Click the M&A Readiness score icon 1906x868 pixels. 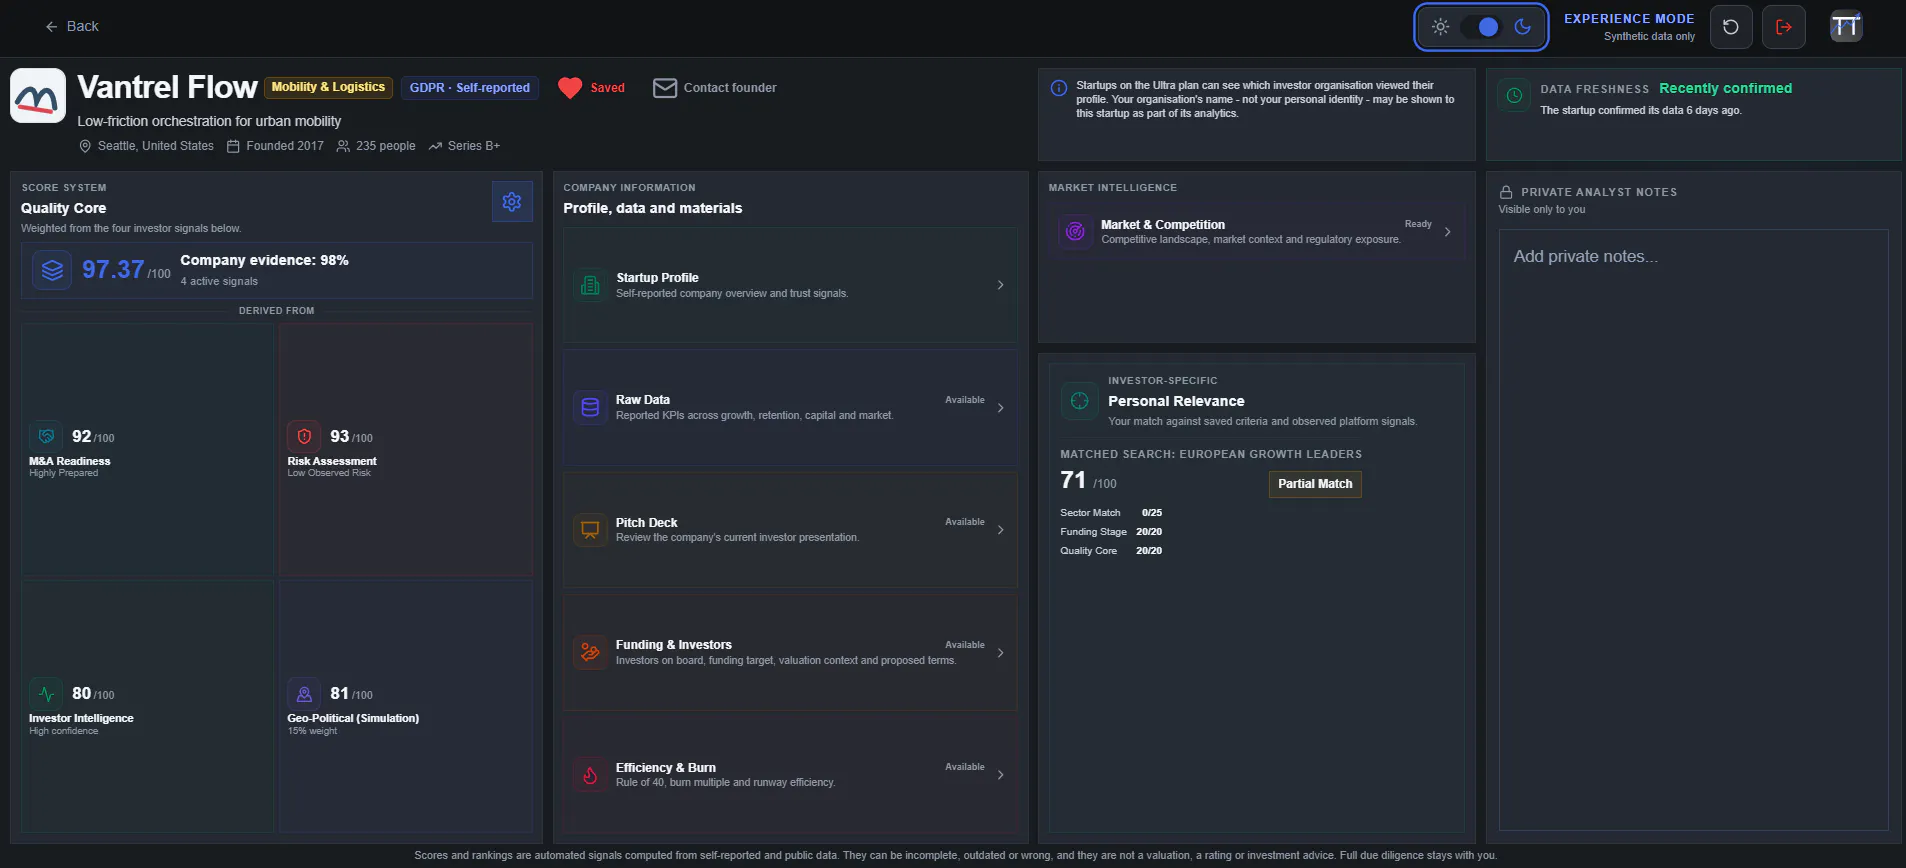tap(46, 436)
